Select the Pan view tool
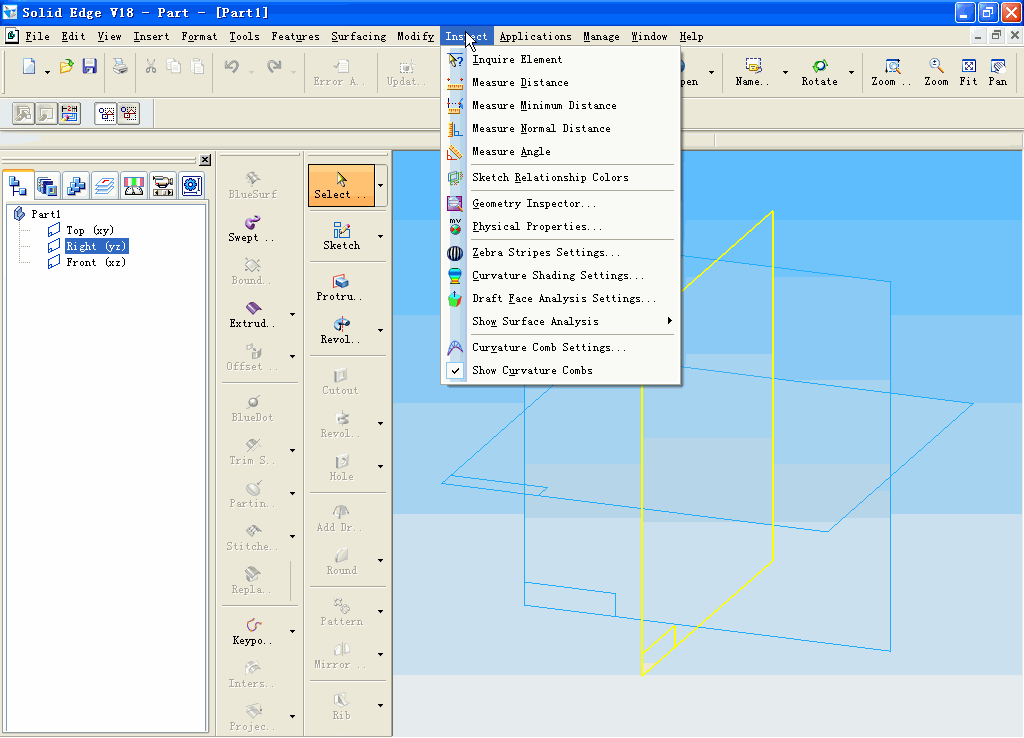Image resolution: width=1024 pixels, height=738 pixels. (x=998, y=72)
